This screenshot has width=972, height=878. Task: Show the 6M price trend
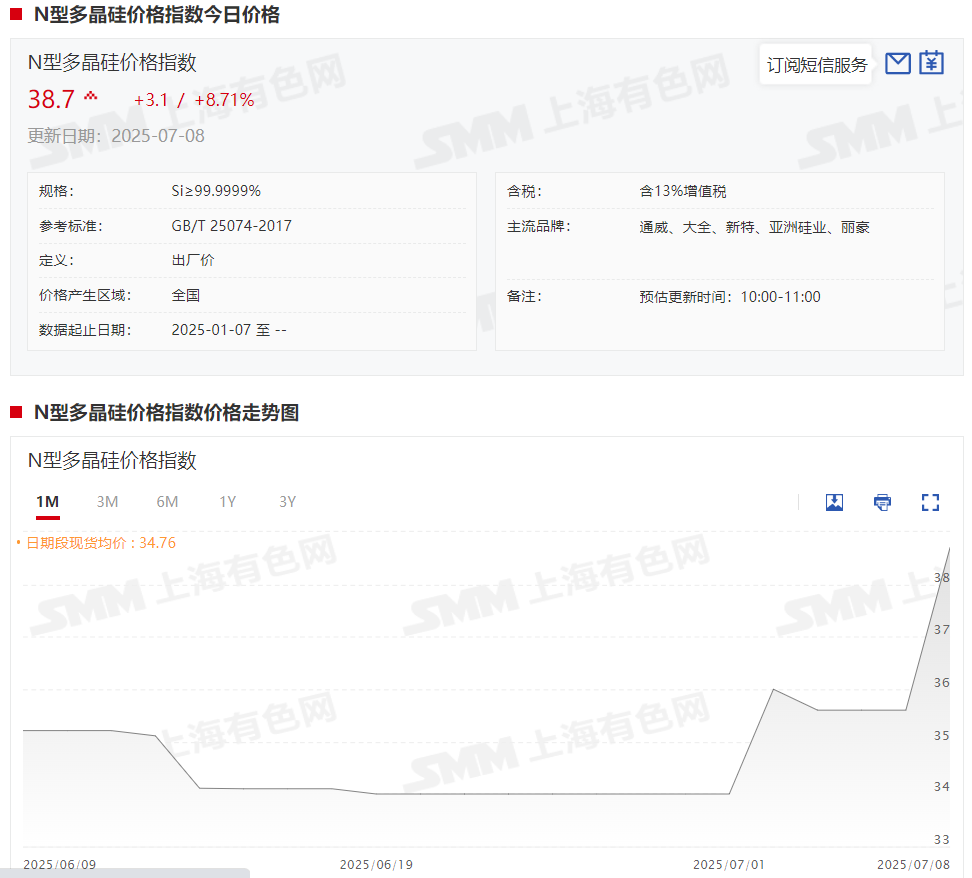167,502
